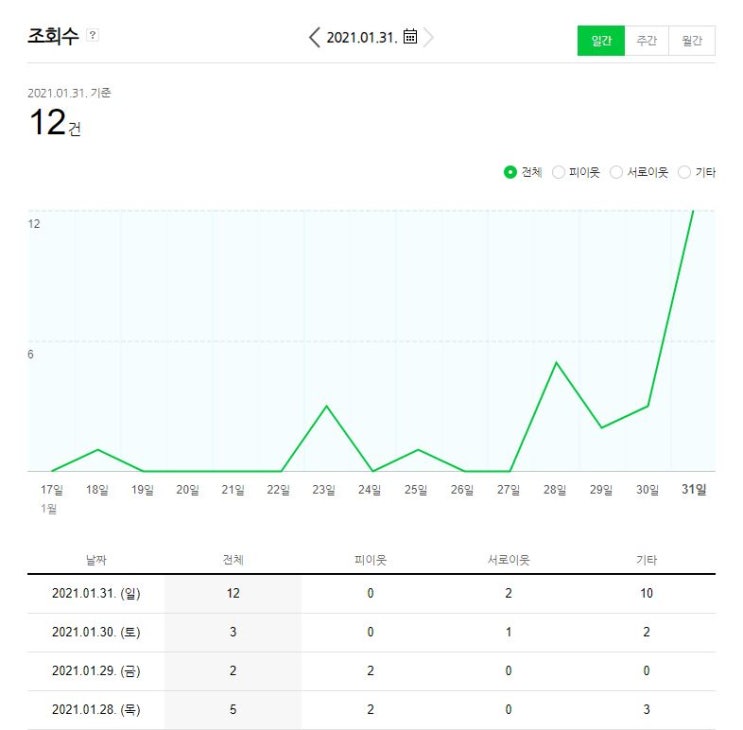Click the 29일 label on chart axis
Viewport: 743px width, 730px height.
coord(601,489)
